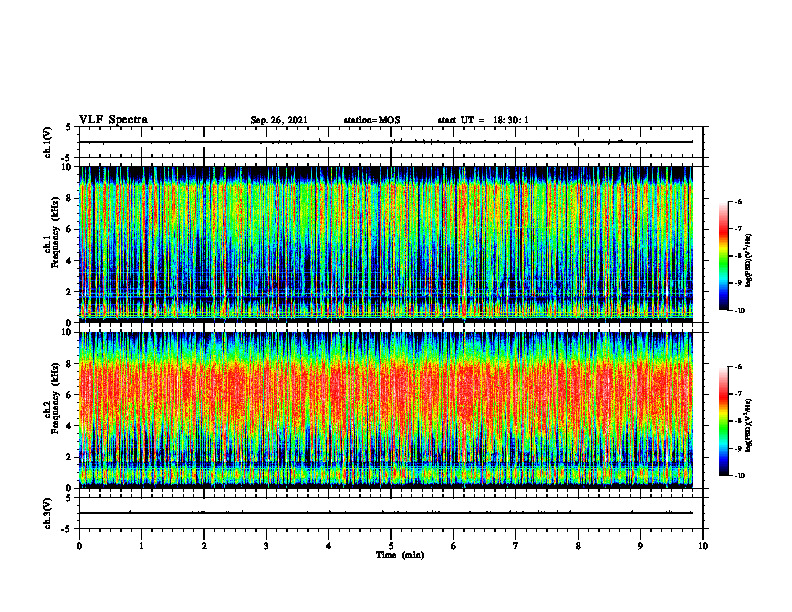Click the date 'Sep. 26, 2021'
The image size is (792, 612).
point(279,120)
